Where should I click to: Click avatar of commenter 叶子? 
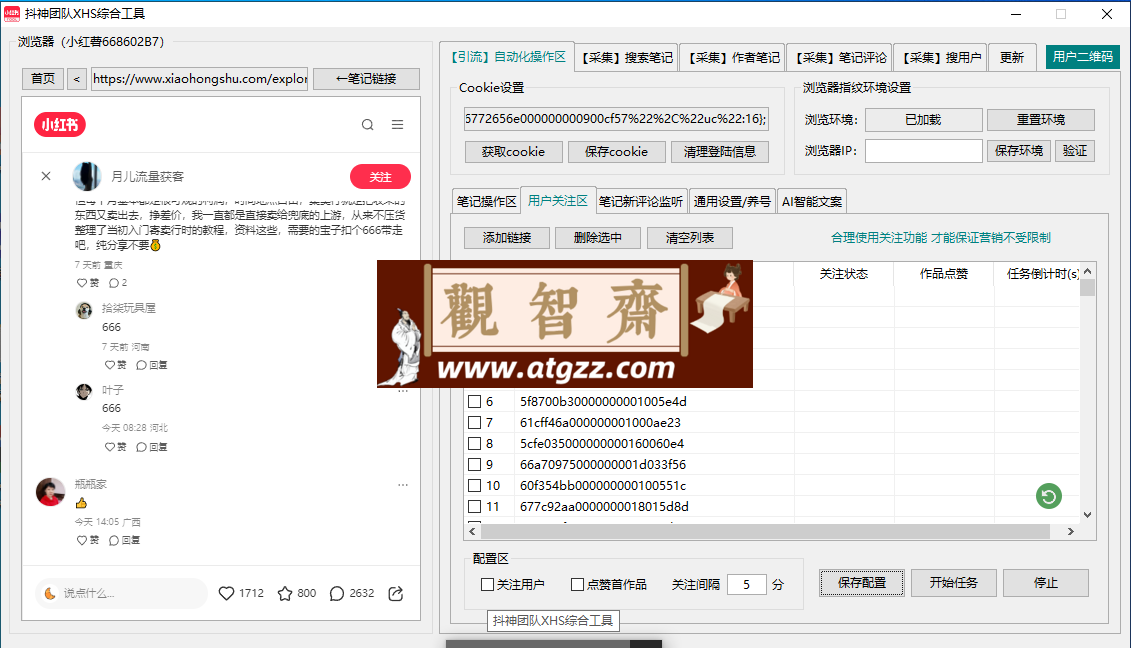(84, 392)
